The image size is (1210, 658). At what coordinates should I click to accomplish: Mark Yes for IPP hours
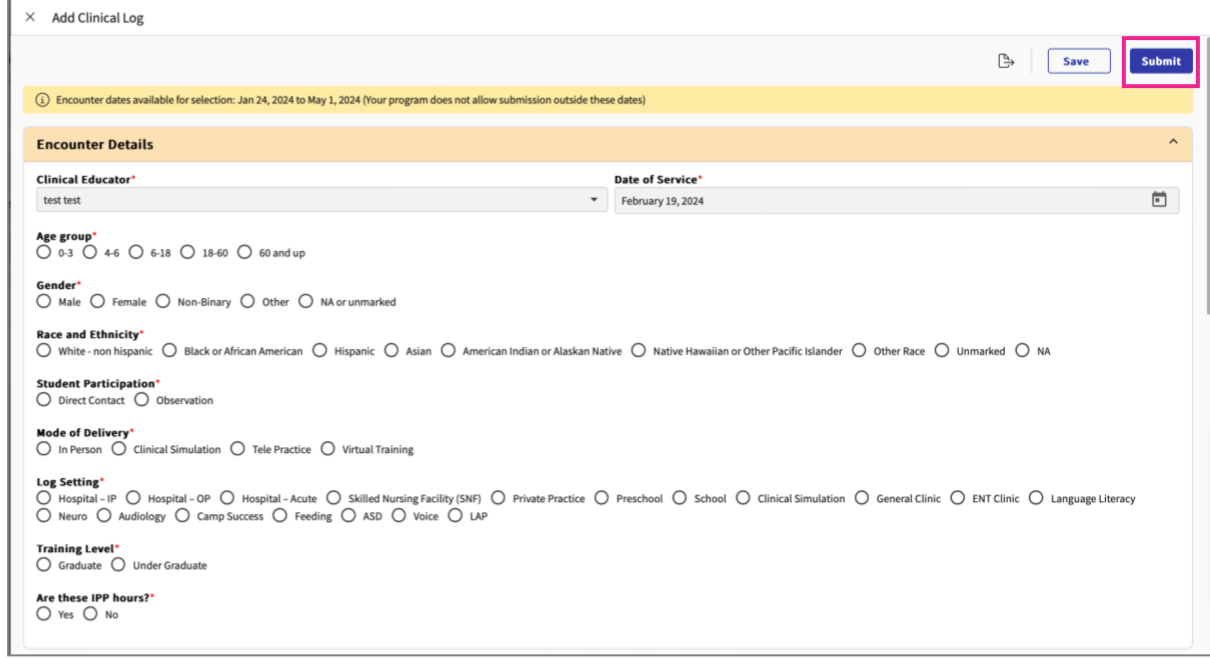pyautogui.click(x=44, y=614)
